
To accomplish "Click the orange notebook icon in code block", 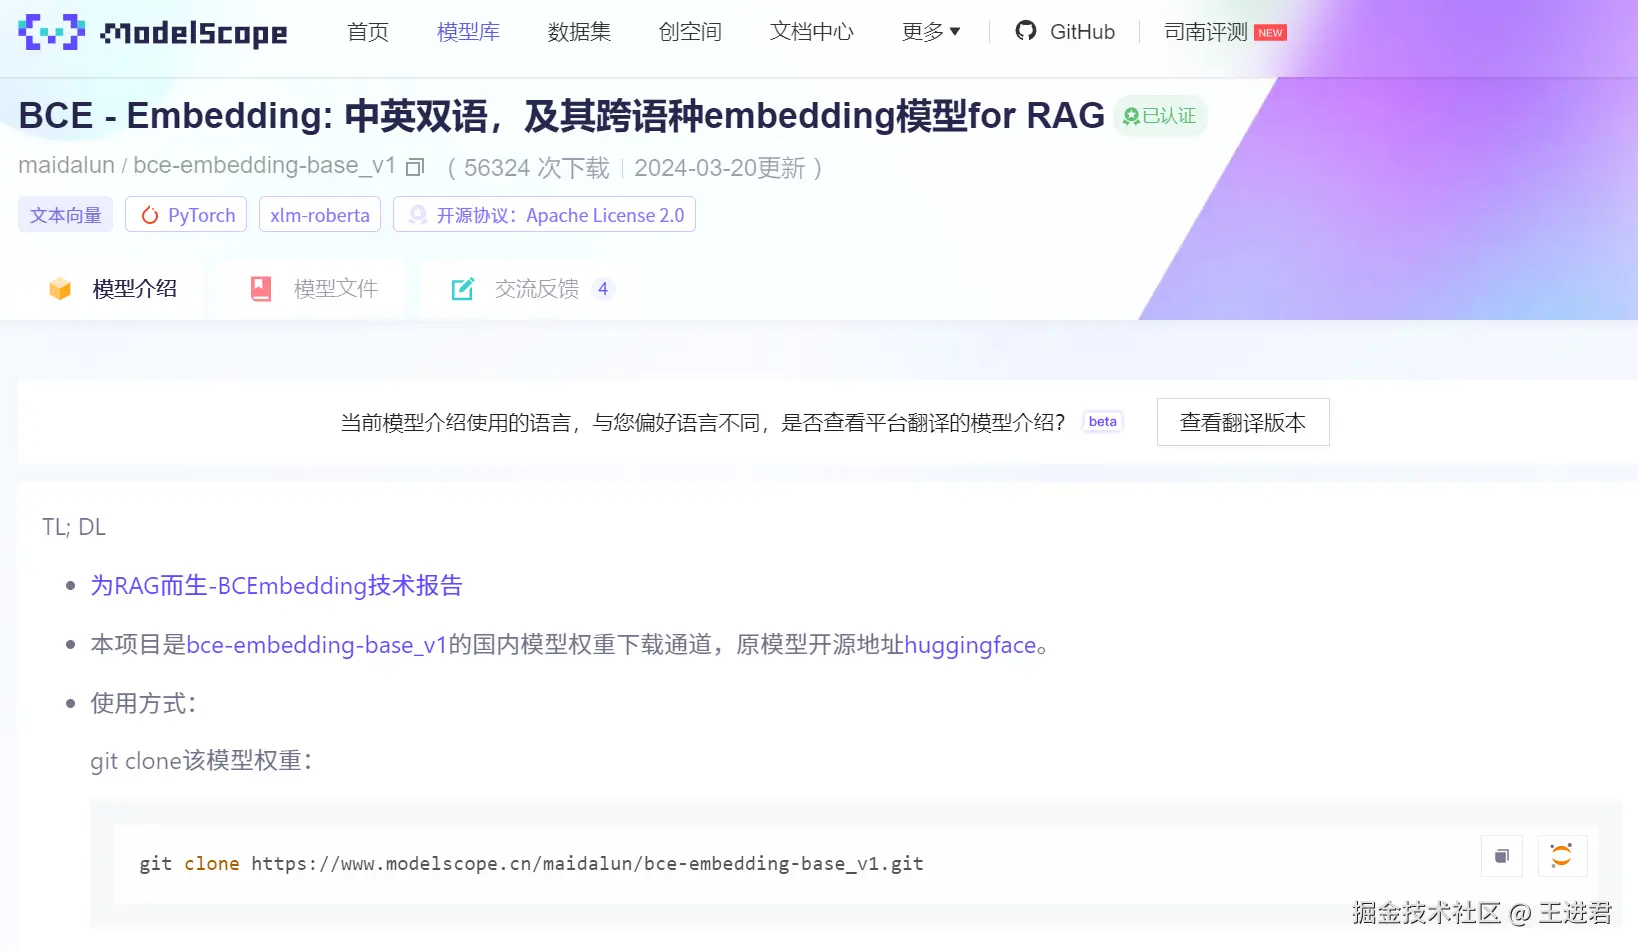I will 1562,856.
